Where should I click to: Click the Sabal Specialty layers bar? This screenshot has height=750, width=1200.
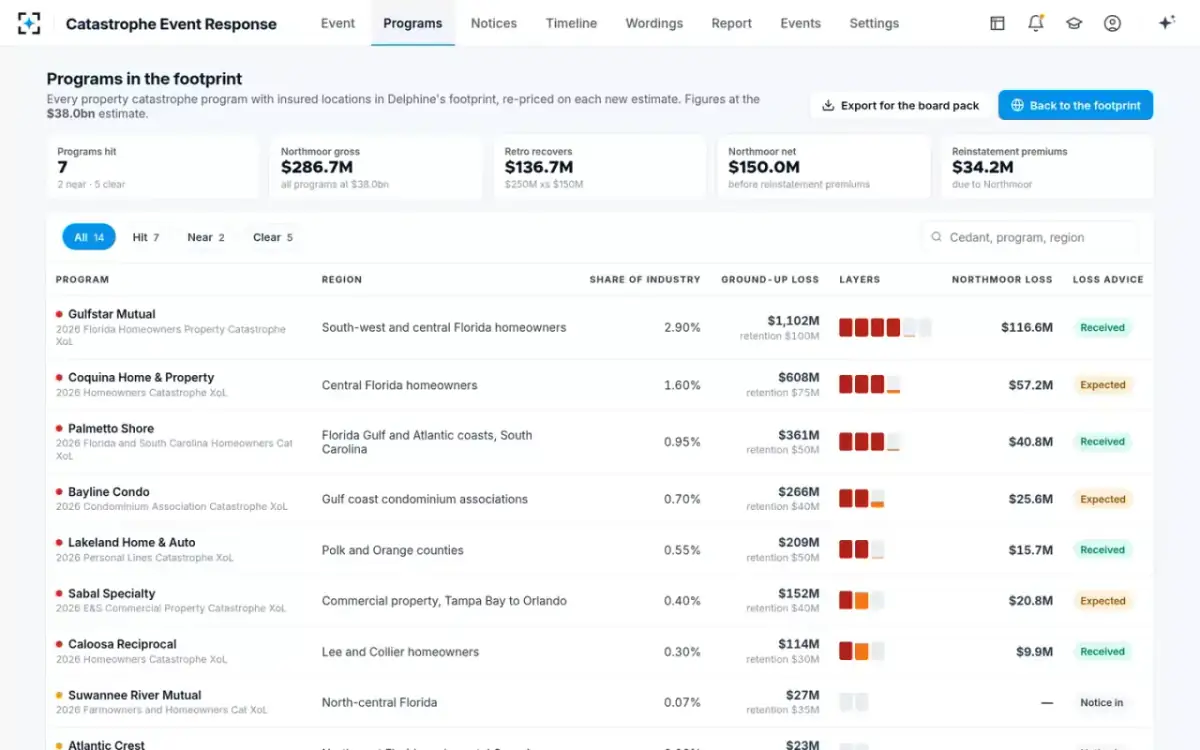point(862,601)
